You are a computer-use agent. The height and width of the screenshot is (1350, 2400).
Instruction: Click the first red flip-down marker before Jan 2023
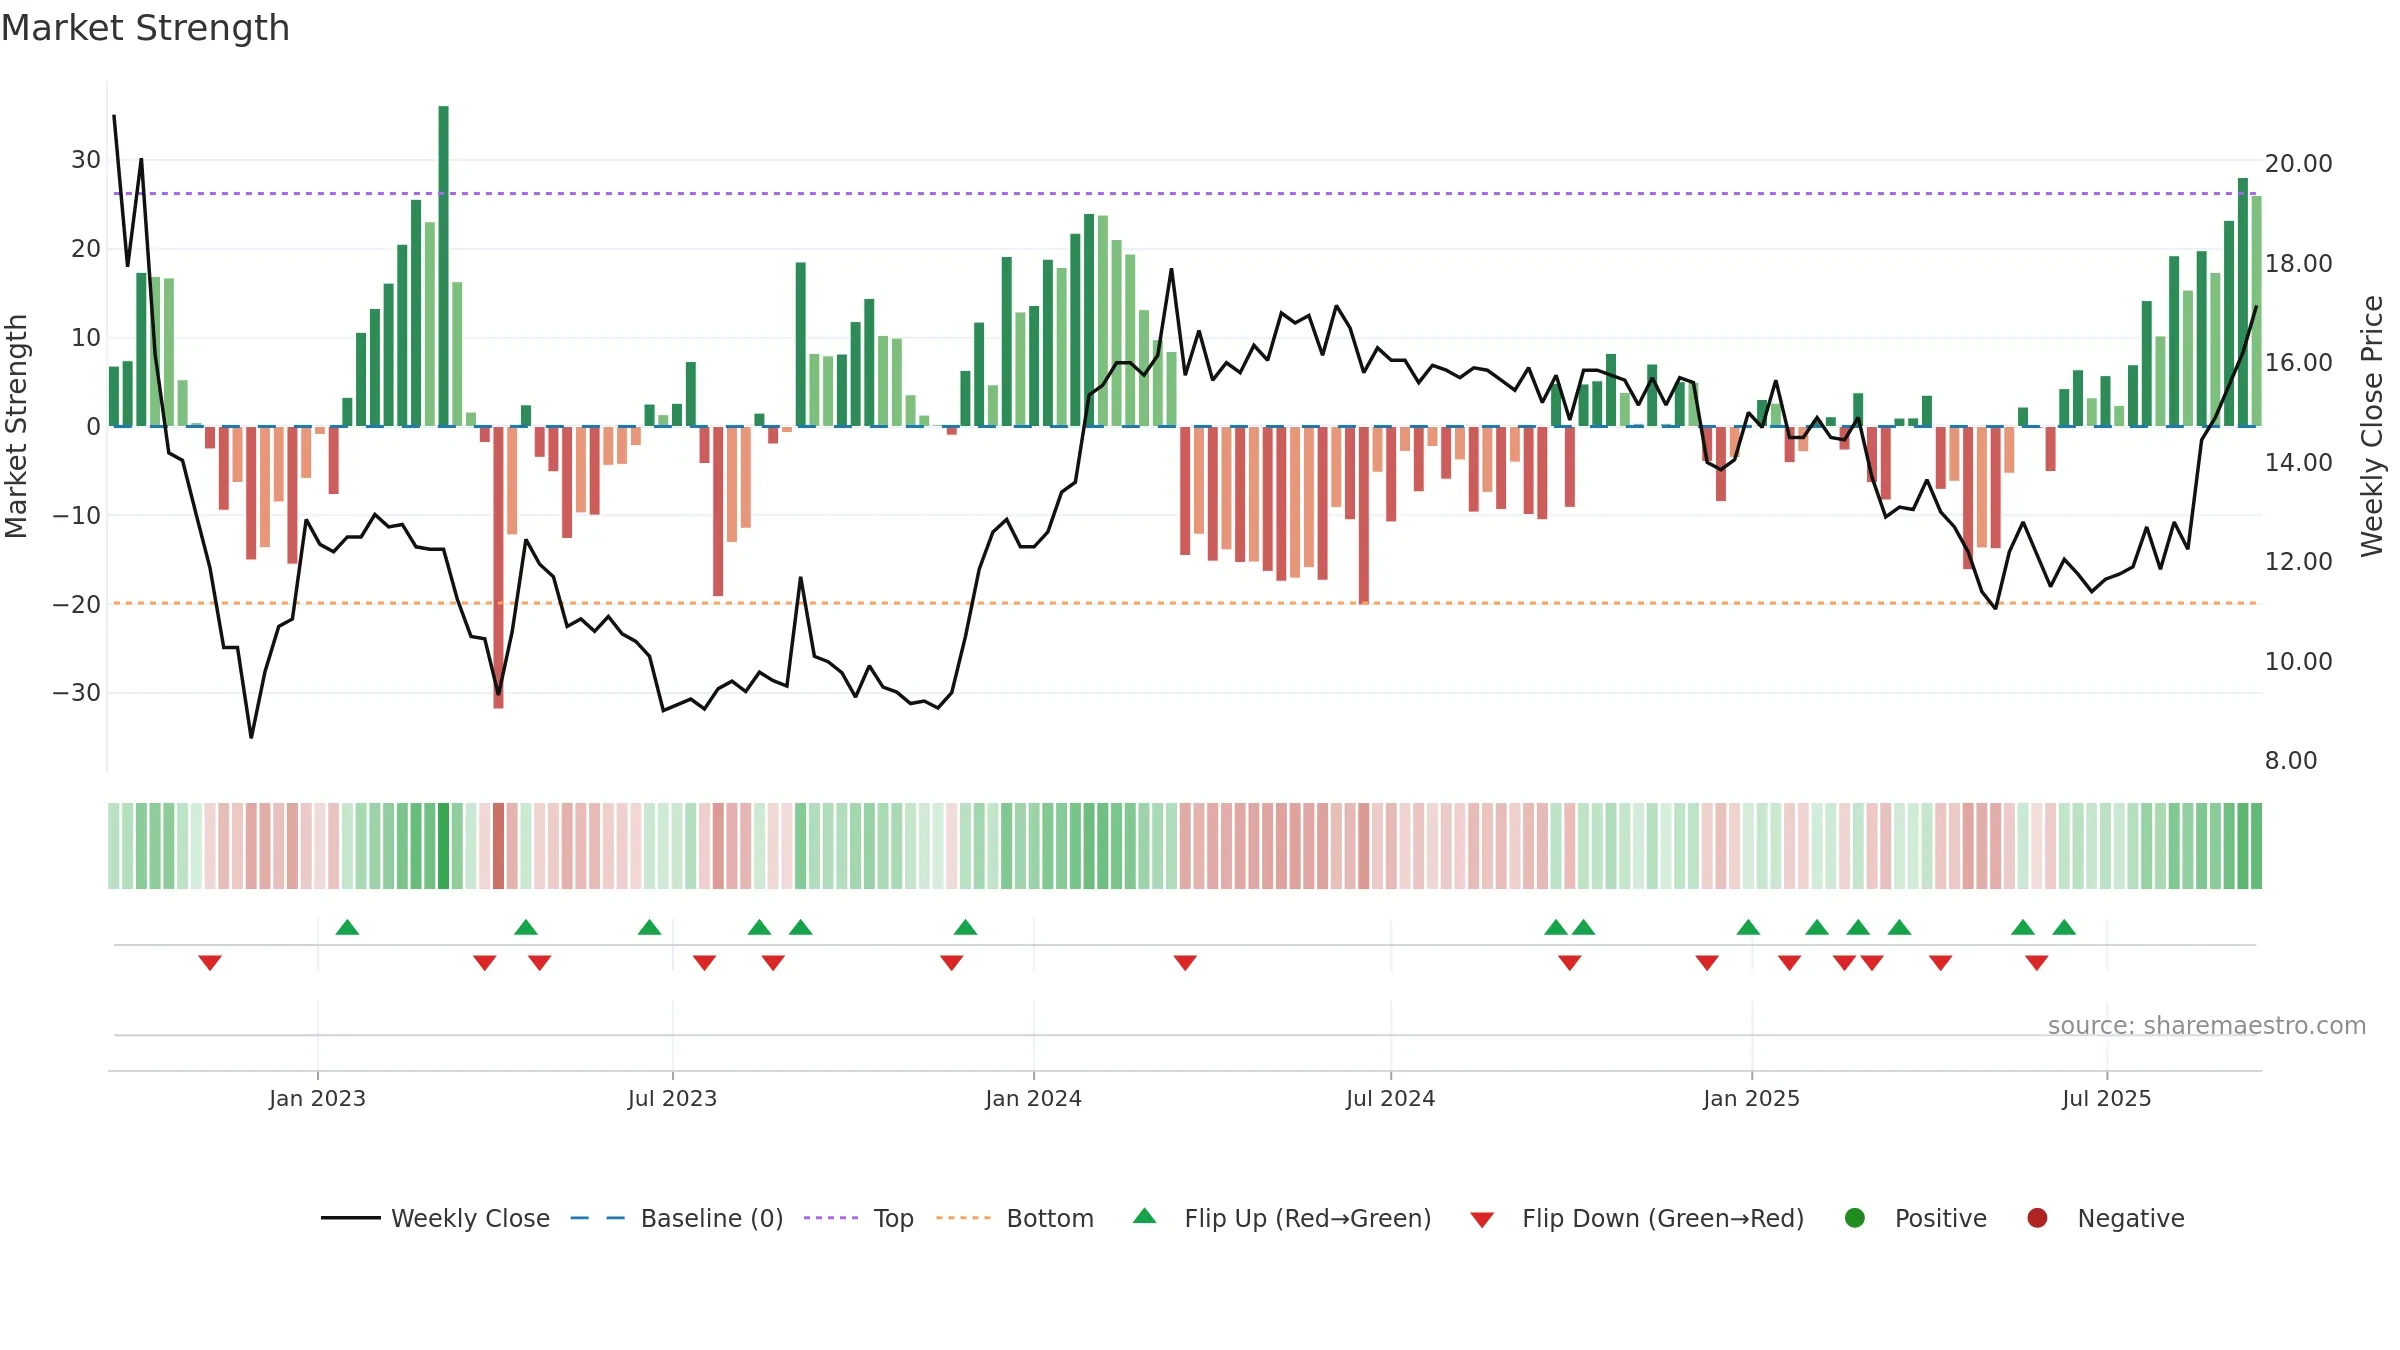[210, 963]
